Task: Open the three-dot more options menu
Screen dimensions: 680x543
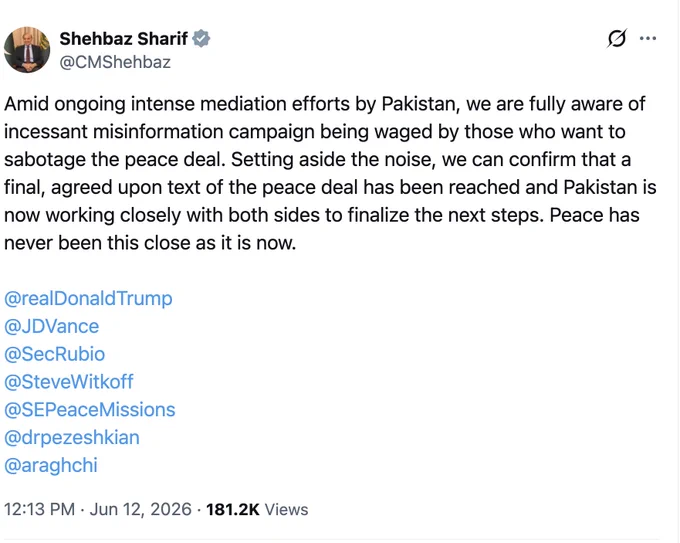Action: (648, 39)
